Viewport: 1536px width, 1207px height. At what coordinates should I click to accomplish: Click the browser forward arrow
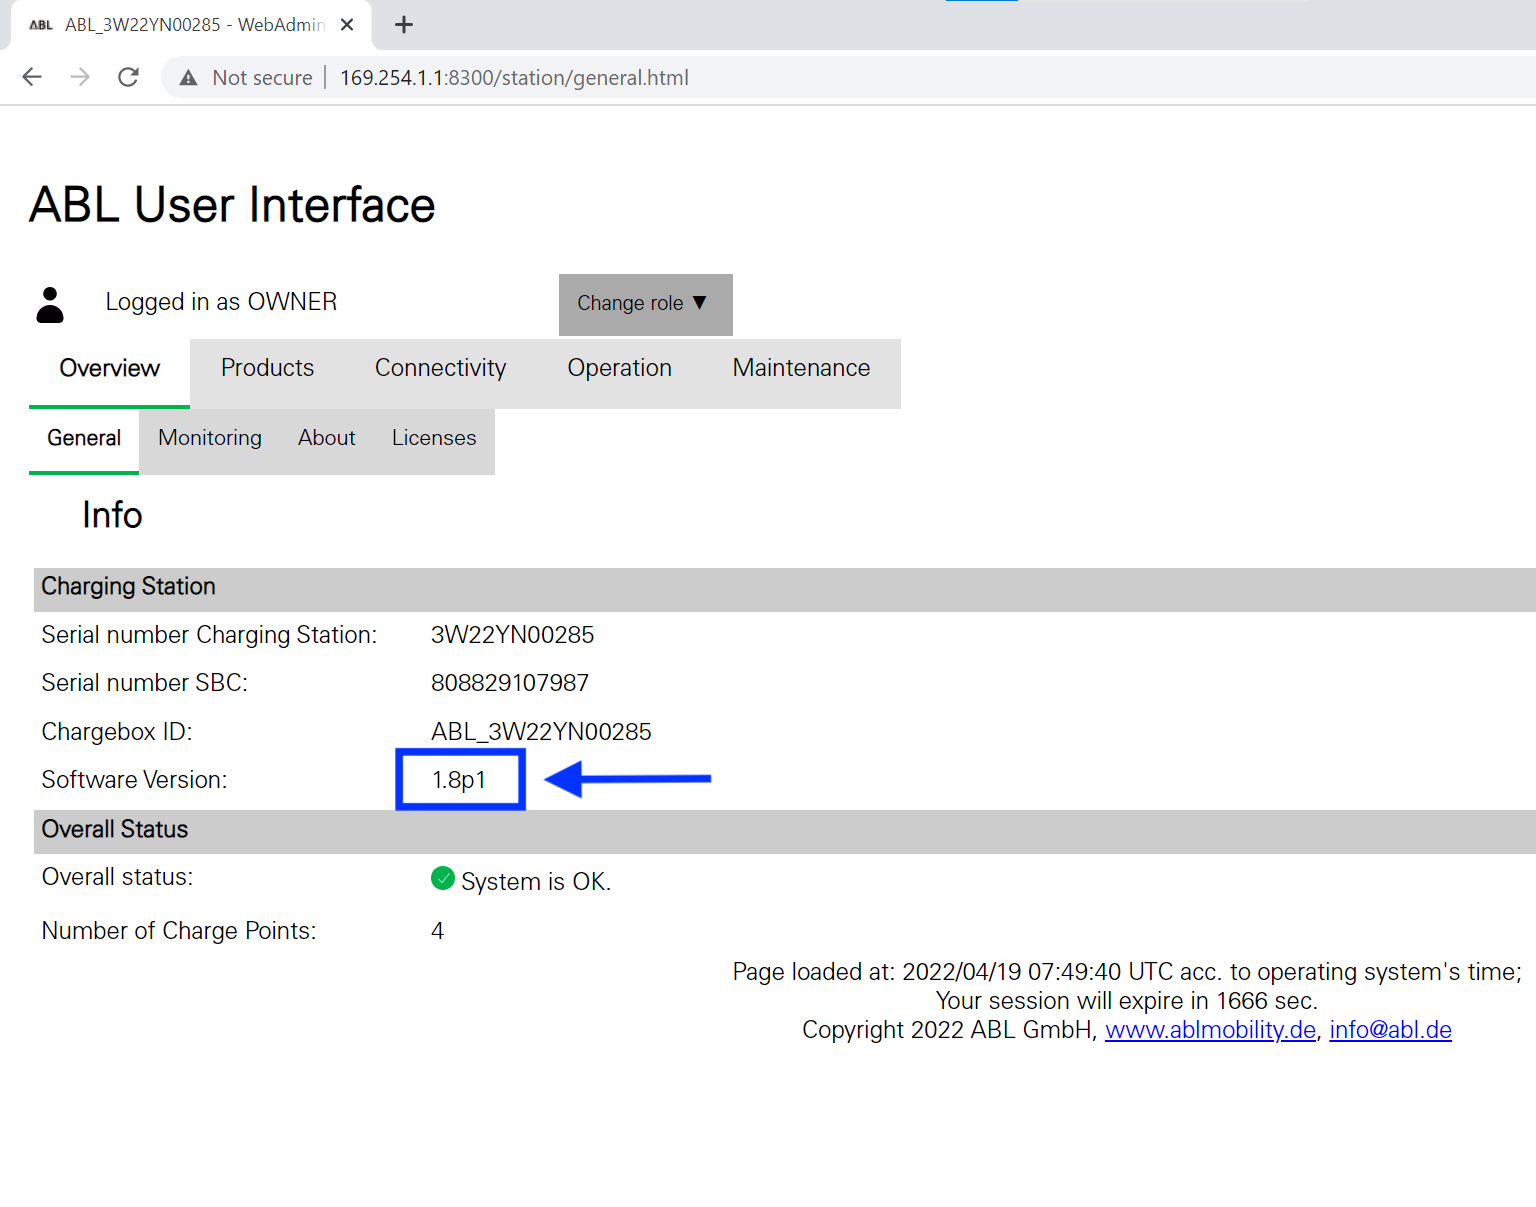80,77
